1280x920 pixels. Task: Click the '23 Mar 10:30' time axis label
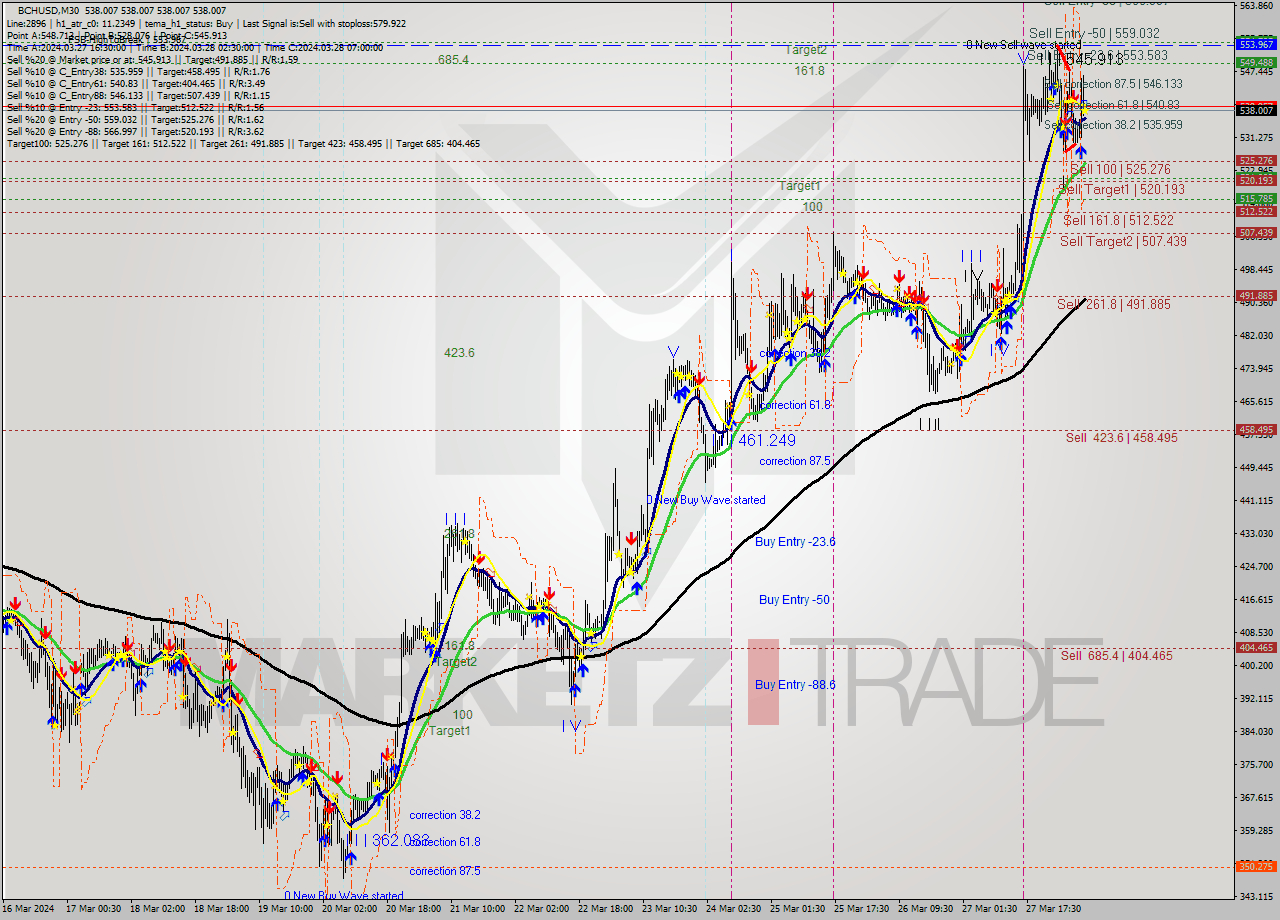point(669,909)
